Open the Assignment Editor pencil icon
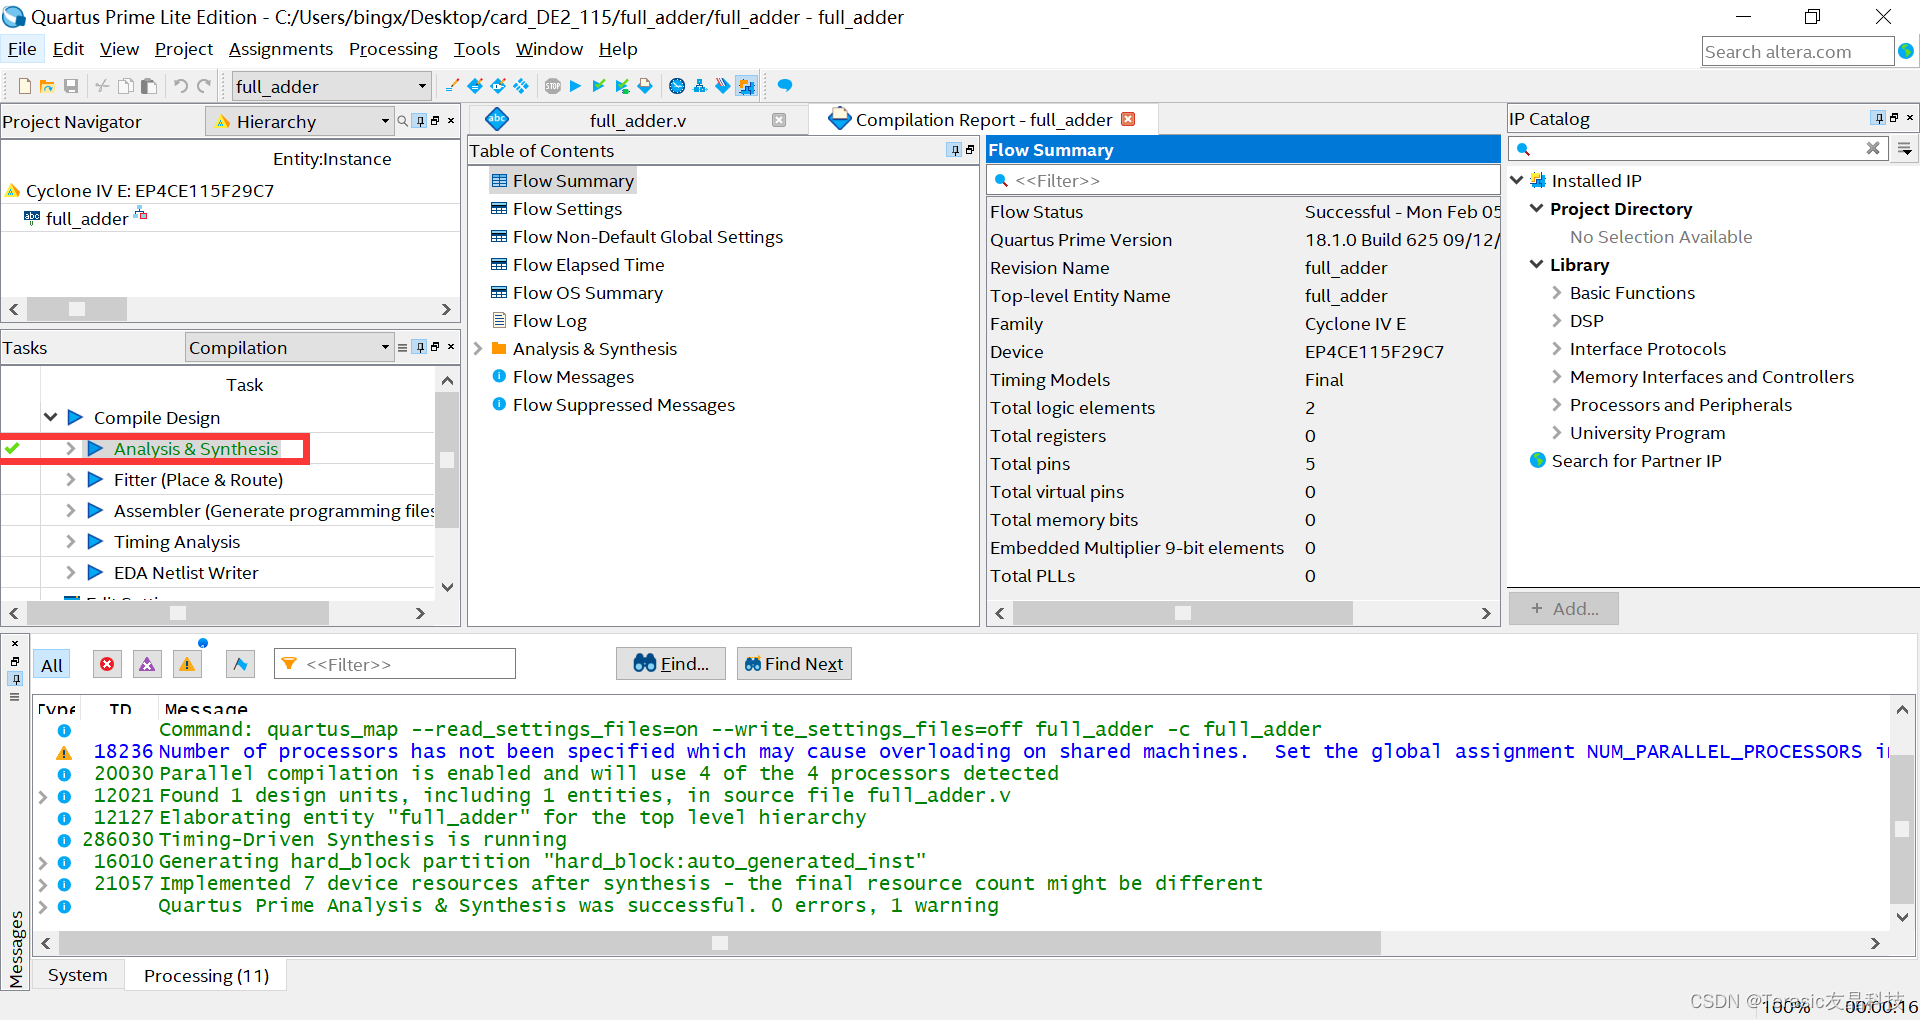The width and height of the screenshot is (1920, 1020). click(452, 86)
